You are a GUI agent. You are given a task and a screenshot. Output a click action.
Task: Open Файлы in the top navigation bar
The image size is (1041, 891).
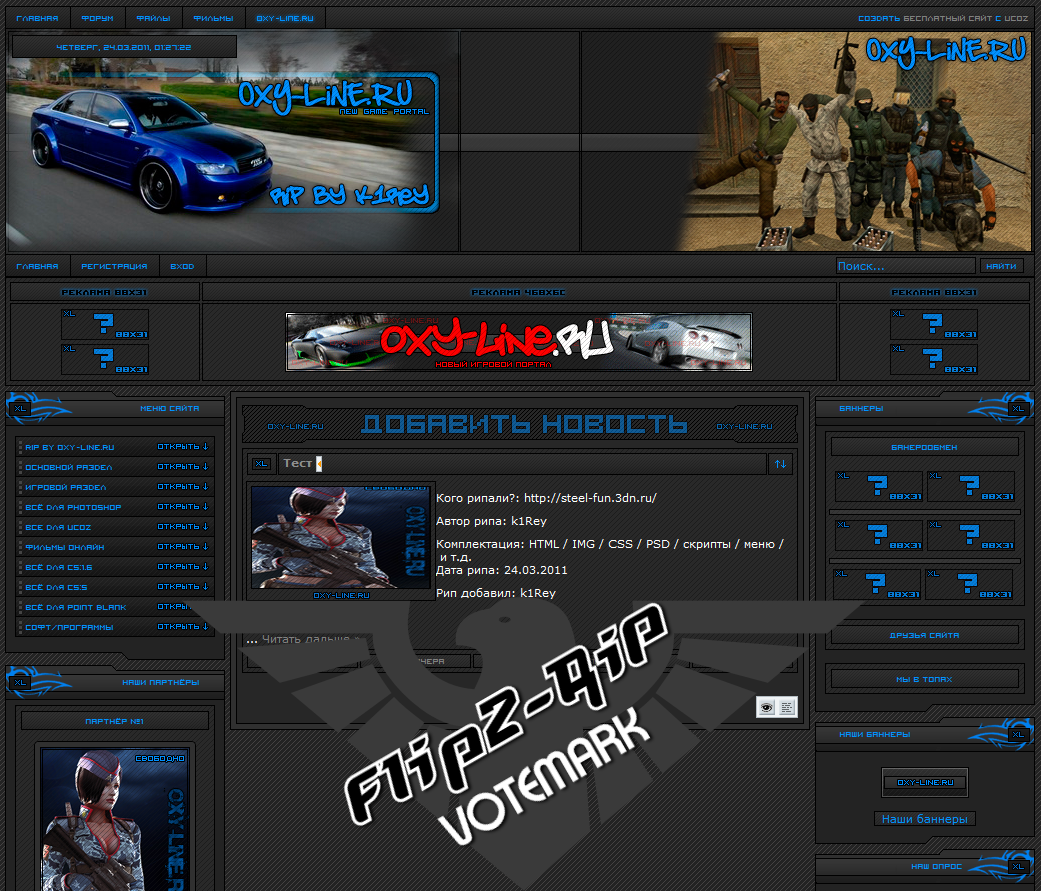tap(153, 19)
